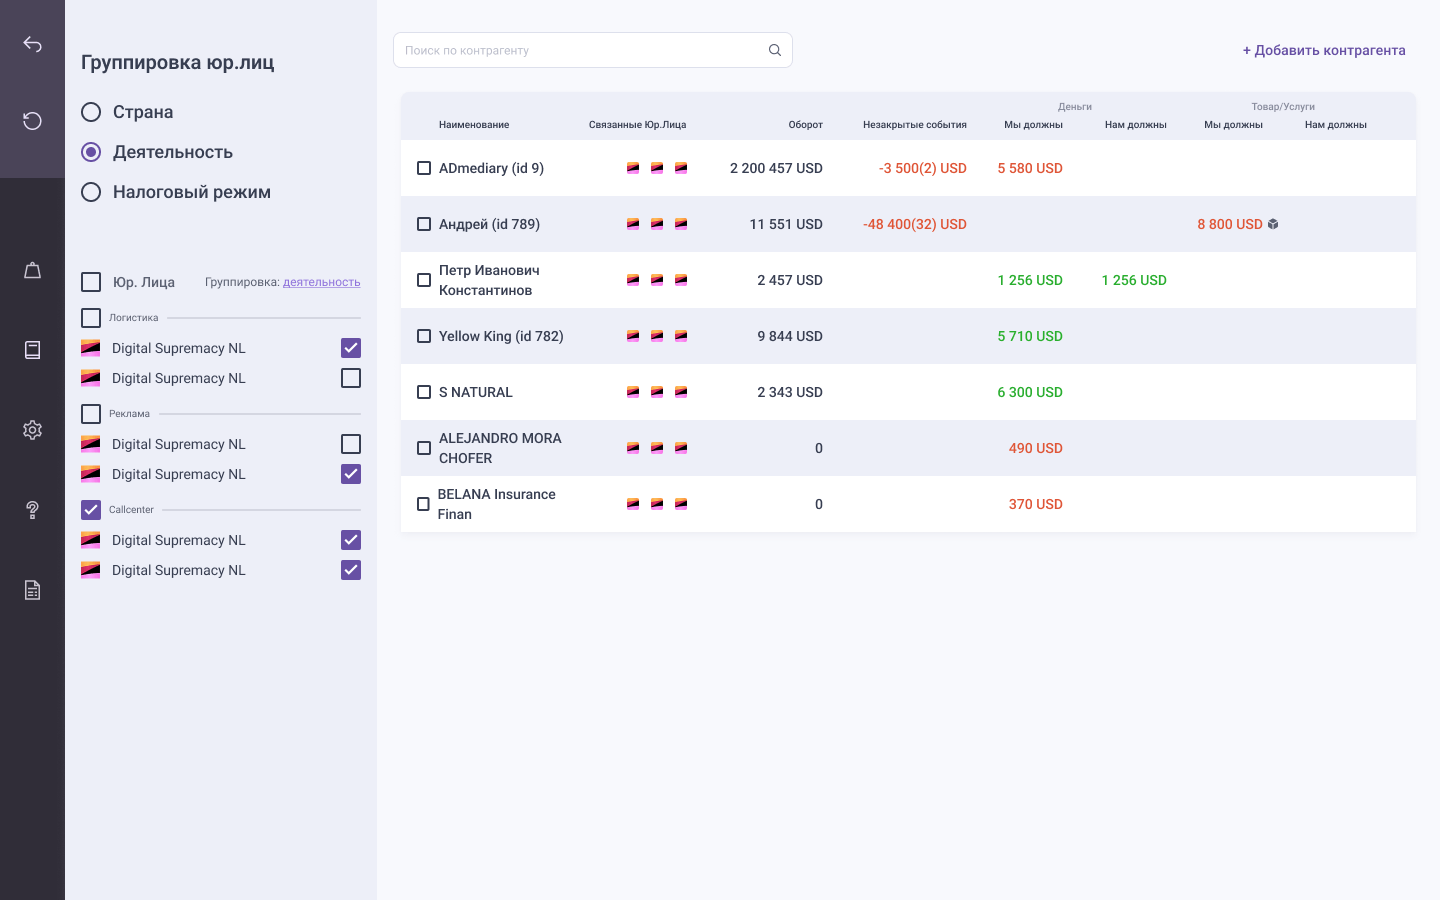The width and height of the screenshot is (1440, 900).
Task: Click first legal entity flag in ADmediary row
Action: 633,168
